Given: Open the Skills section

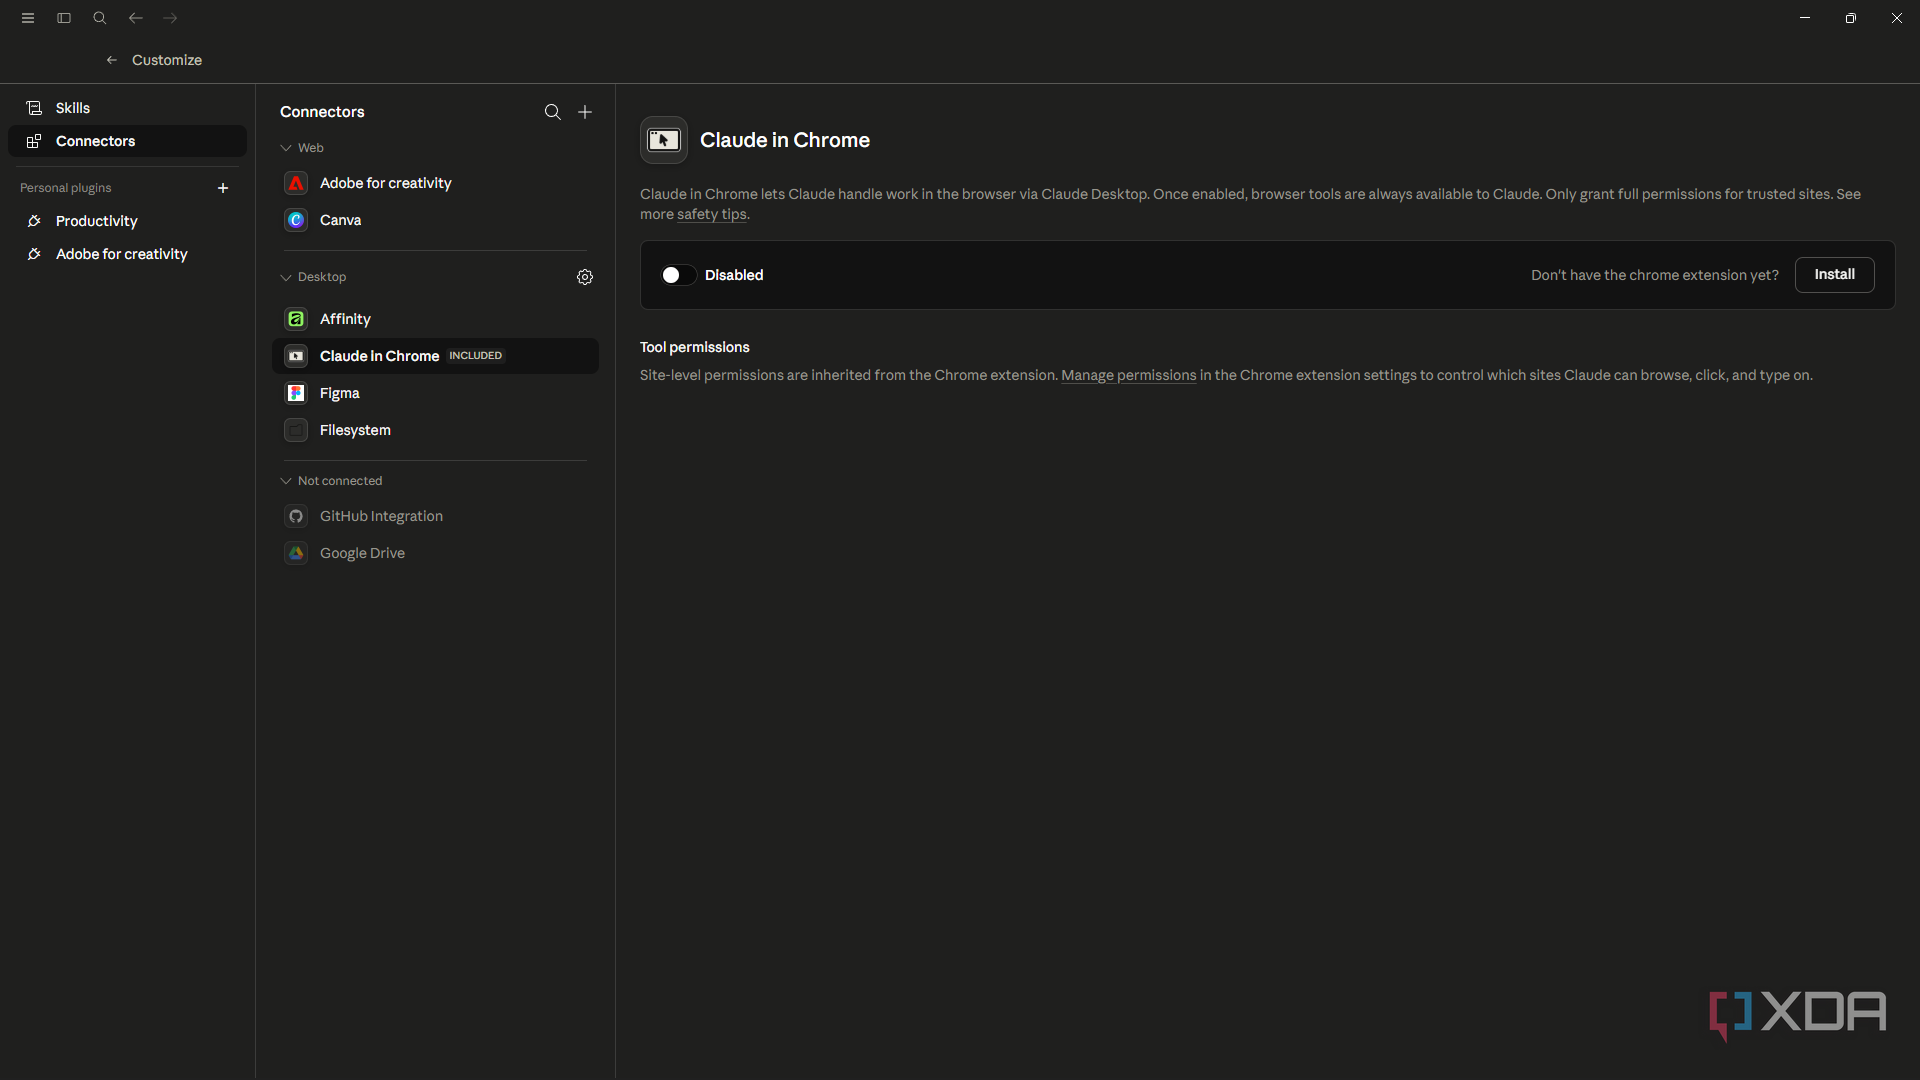Looking at the screenshot, I should click(127, 108).
